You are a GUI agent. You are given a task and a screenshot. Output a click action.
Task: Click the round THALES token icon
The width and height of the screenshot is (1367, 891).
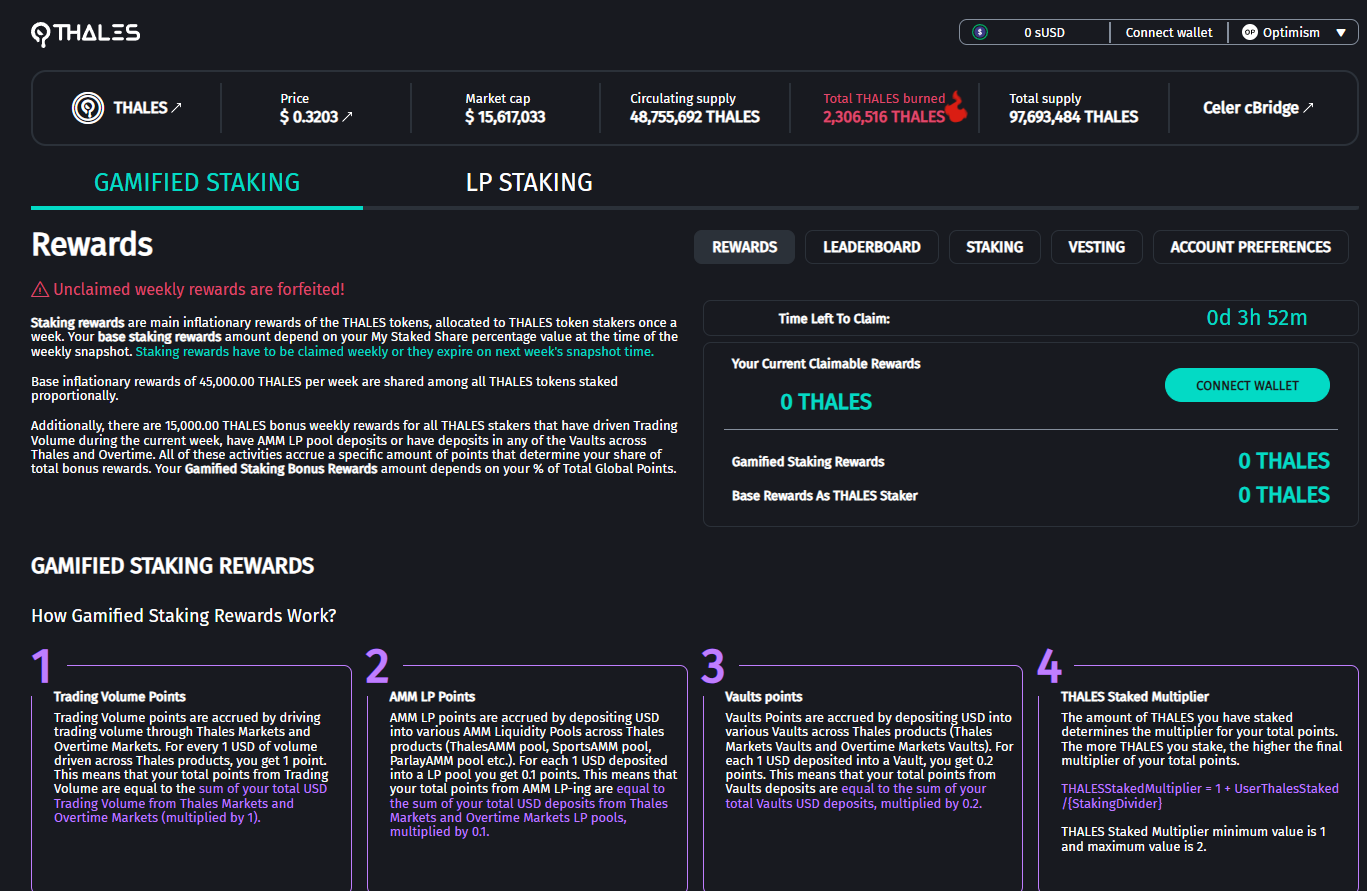tap(88, 108)
